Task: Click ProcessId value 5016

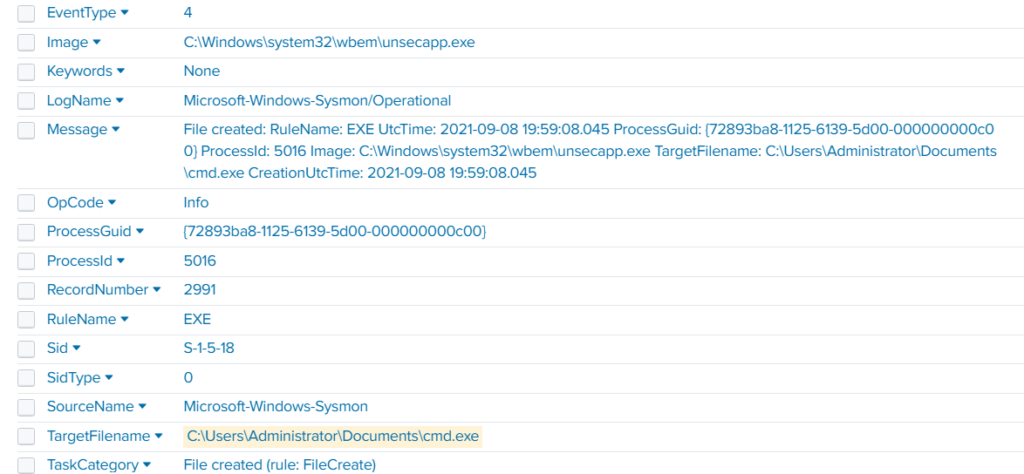Action: 200,261
